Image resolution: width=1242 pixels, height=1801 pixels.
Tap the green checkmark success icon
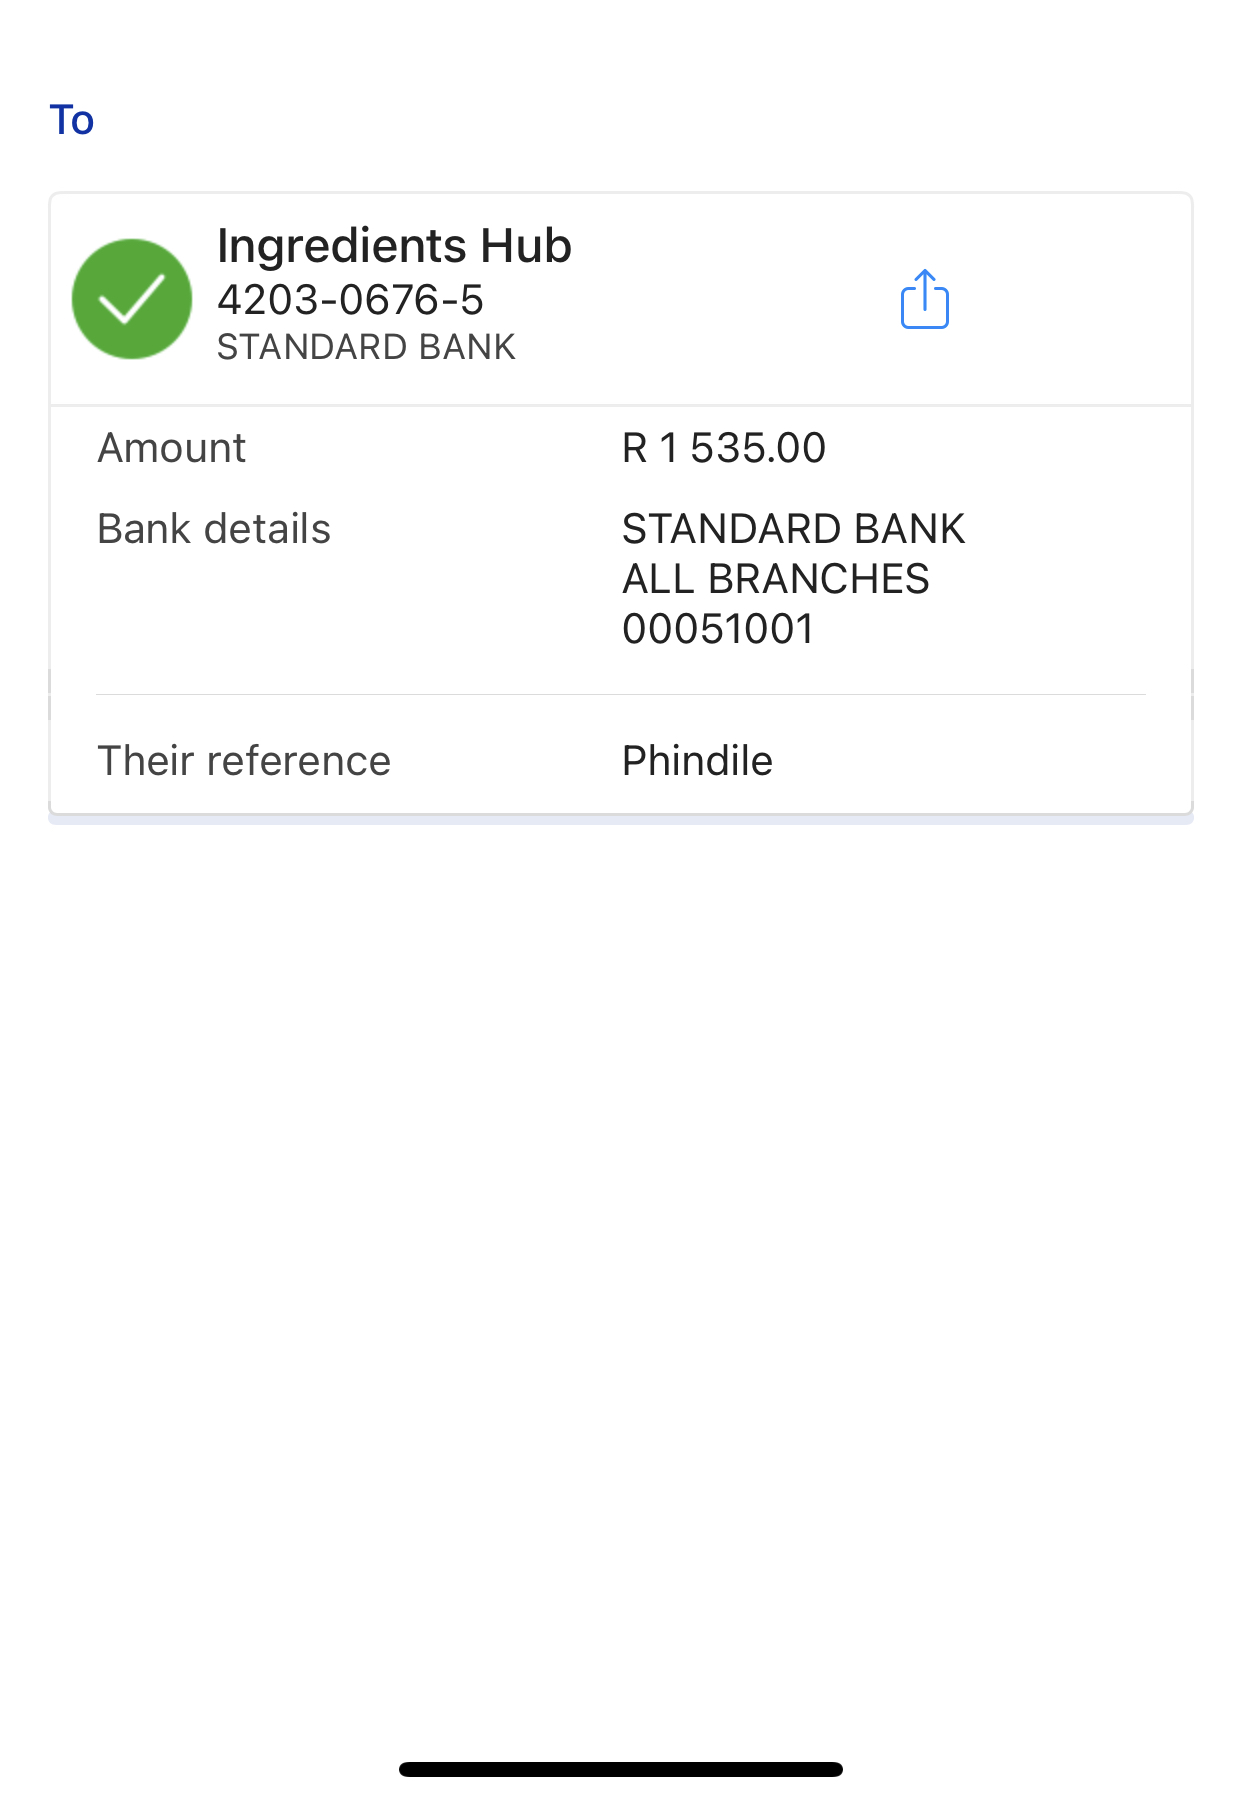pos(132,299)
